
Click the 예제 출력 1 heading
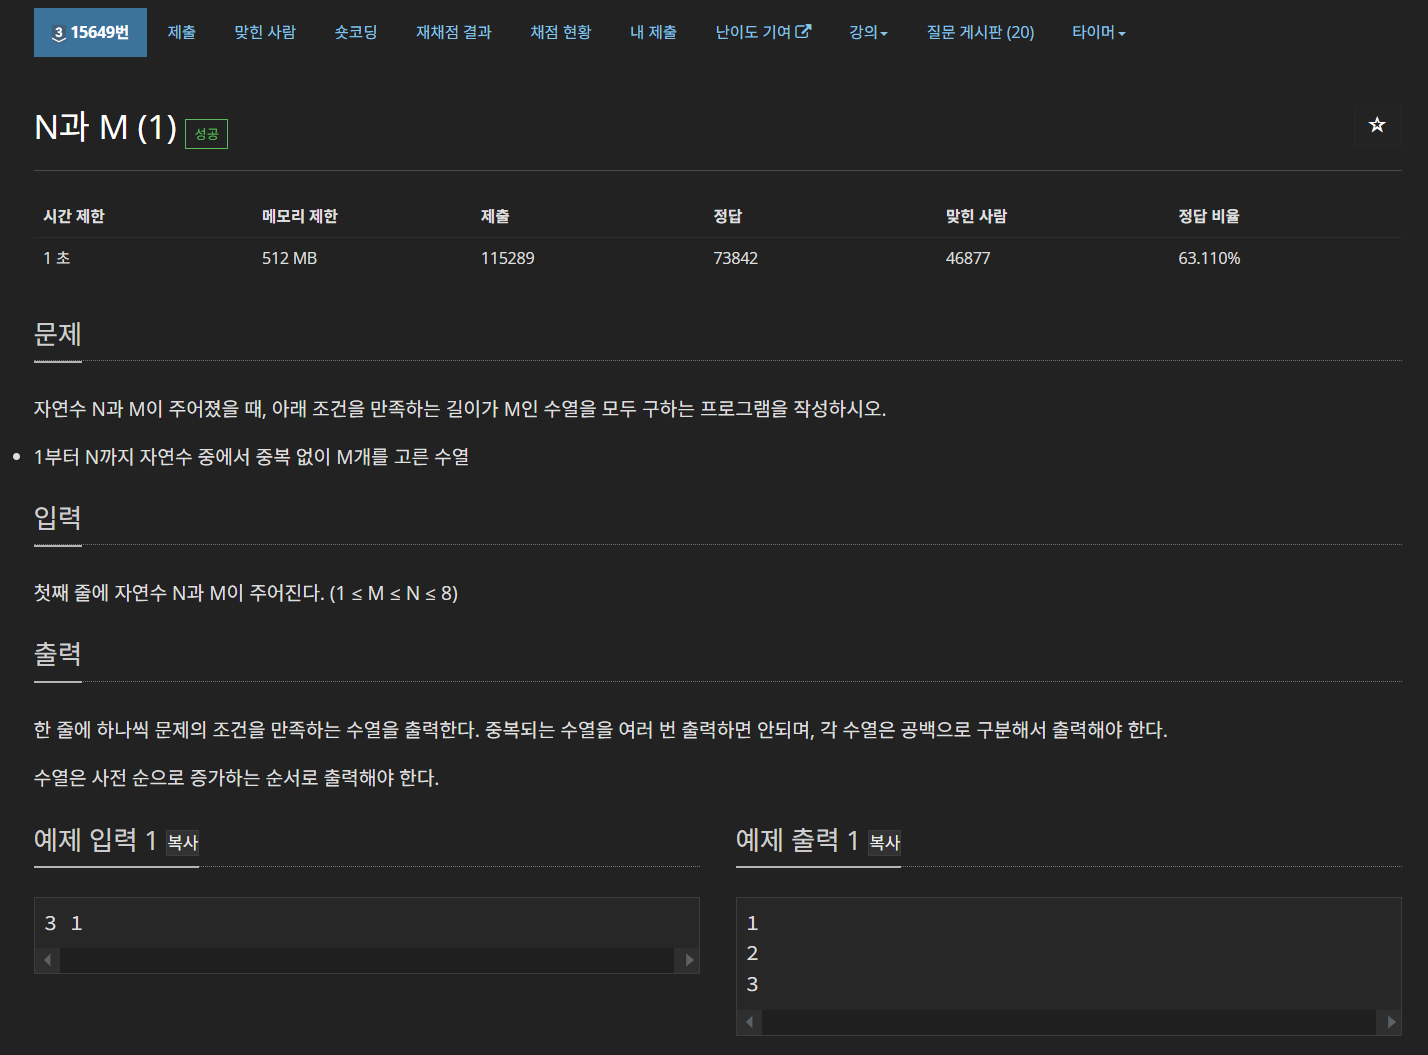[797, 840]
